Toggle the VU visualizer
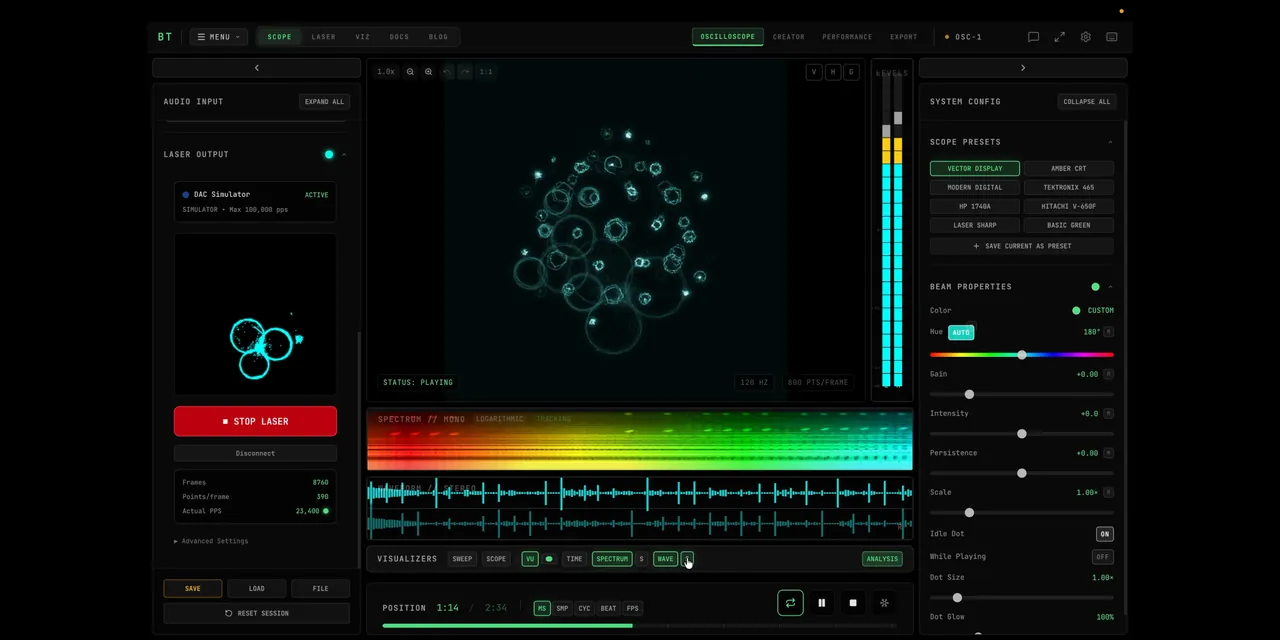 pos(529,559)
